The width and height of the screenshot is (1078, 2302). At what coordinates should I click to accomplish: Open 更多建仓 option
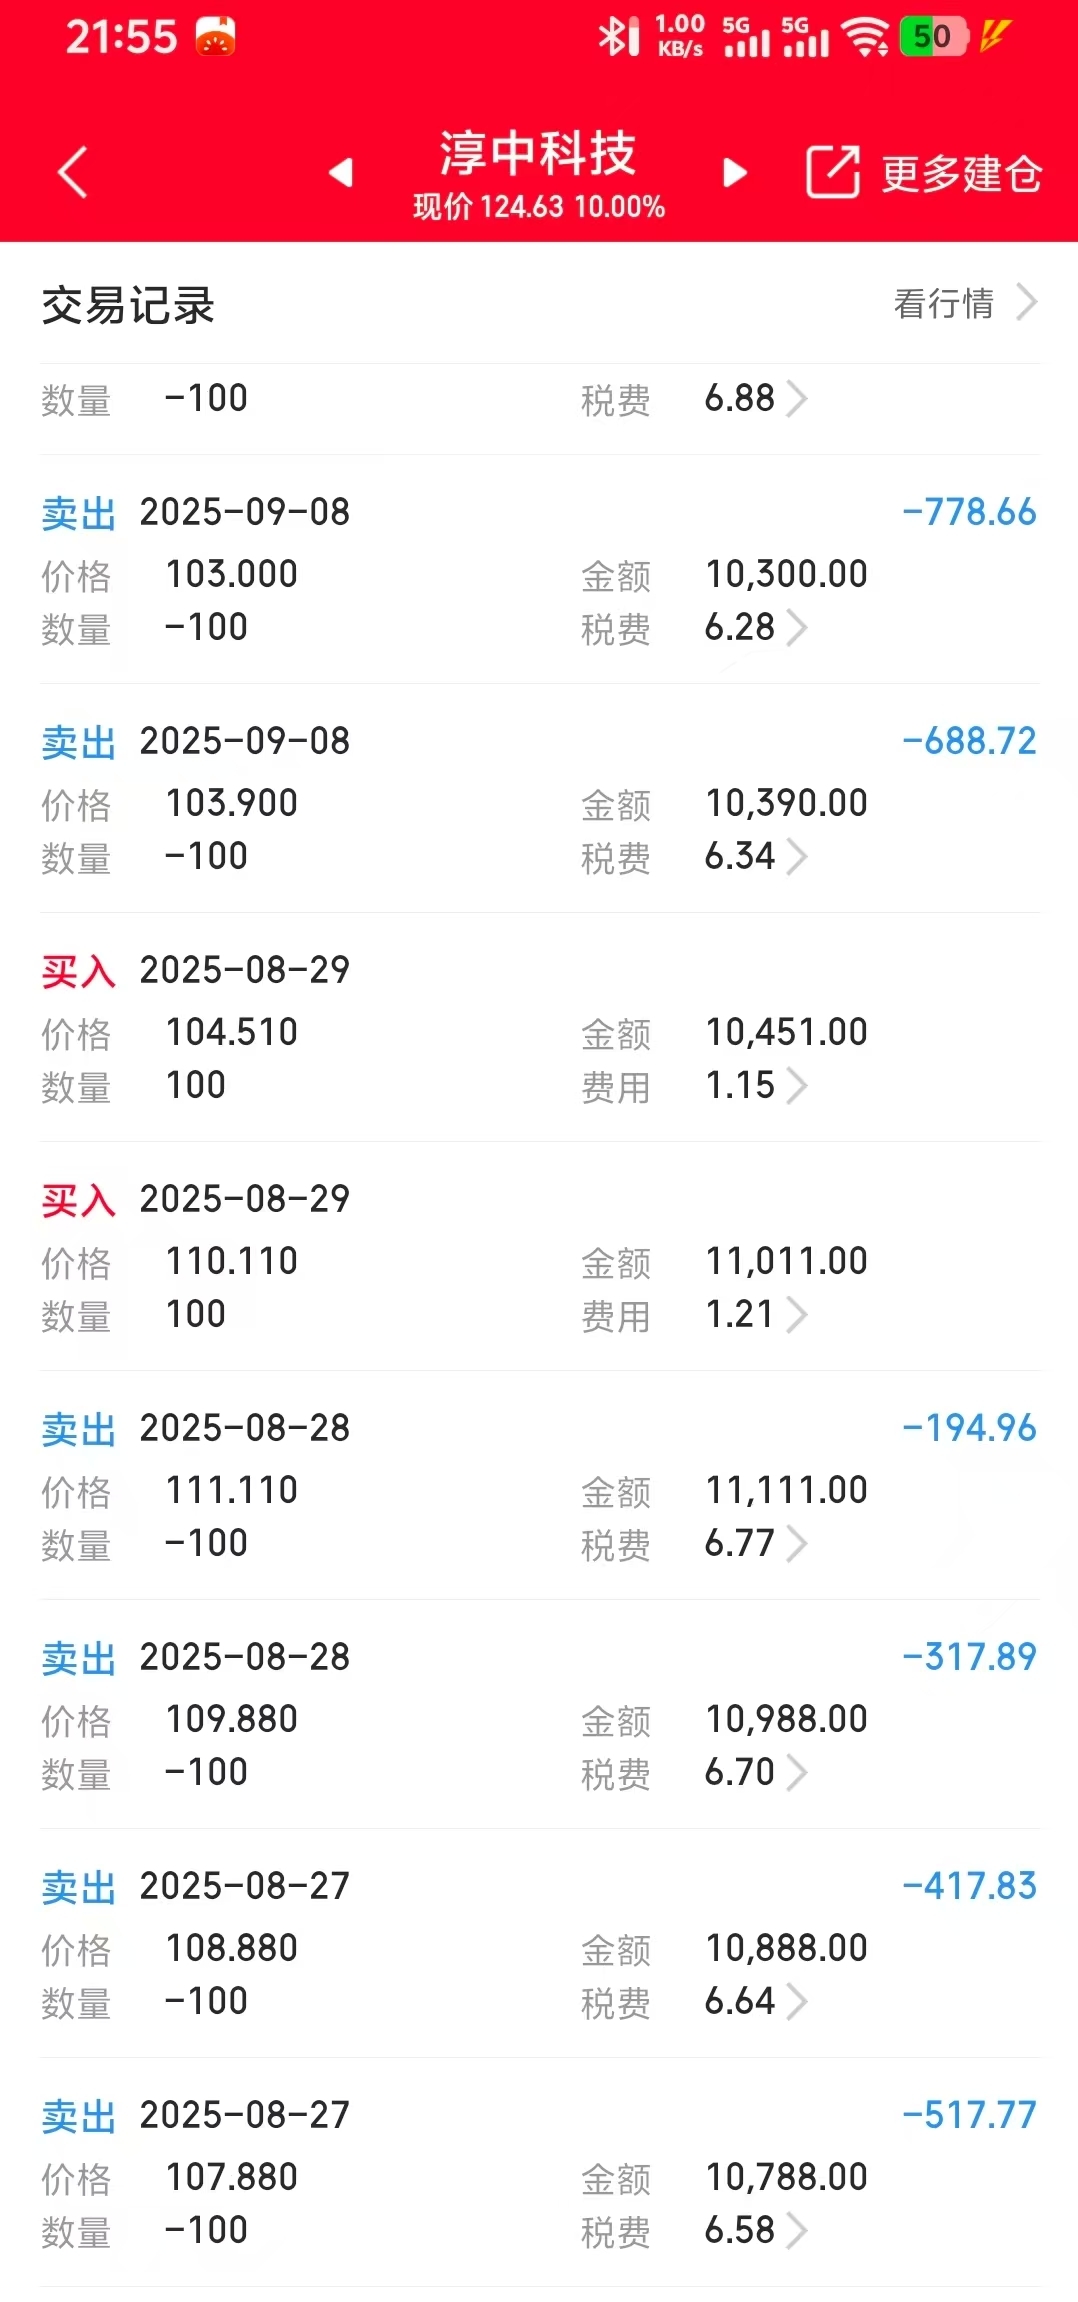point(961,174)
